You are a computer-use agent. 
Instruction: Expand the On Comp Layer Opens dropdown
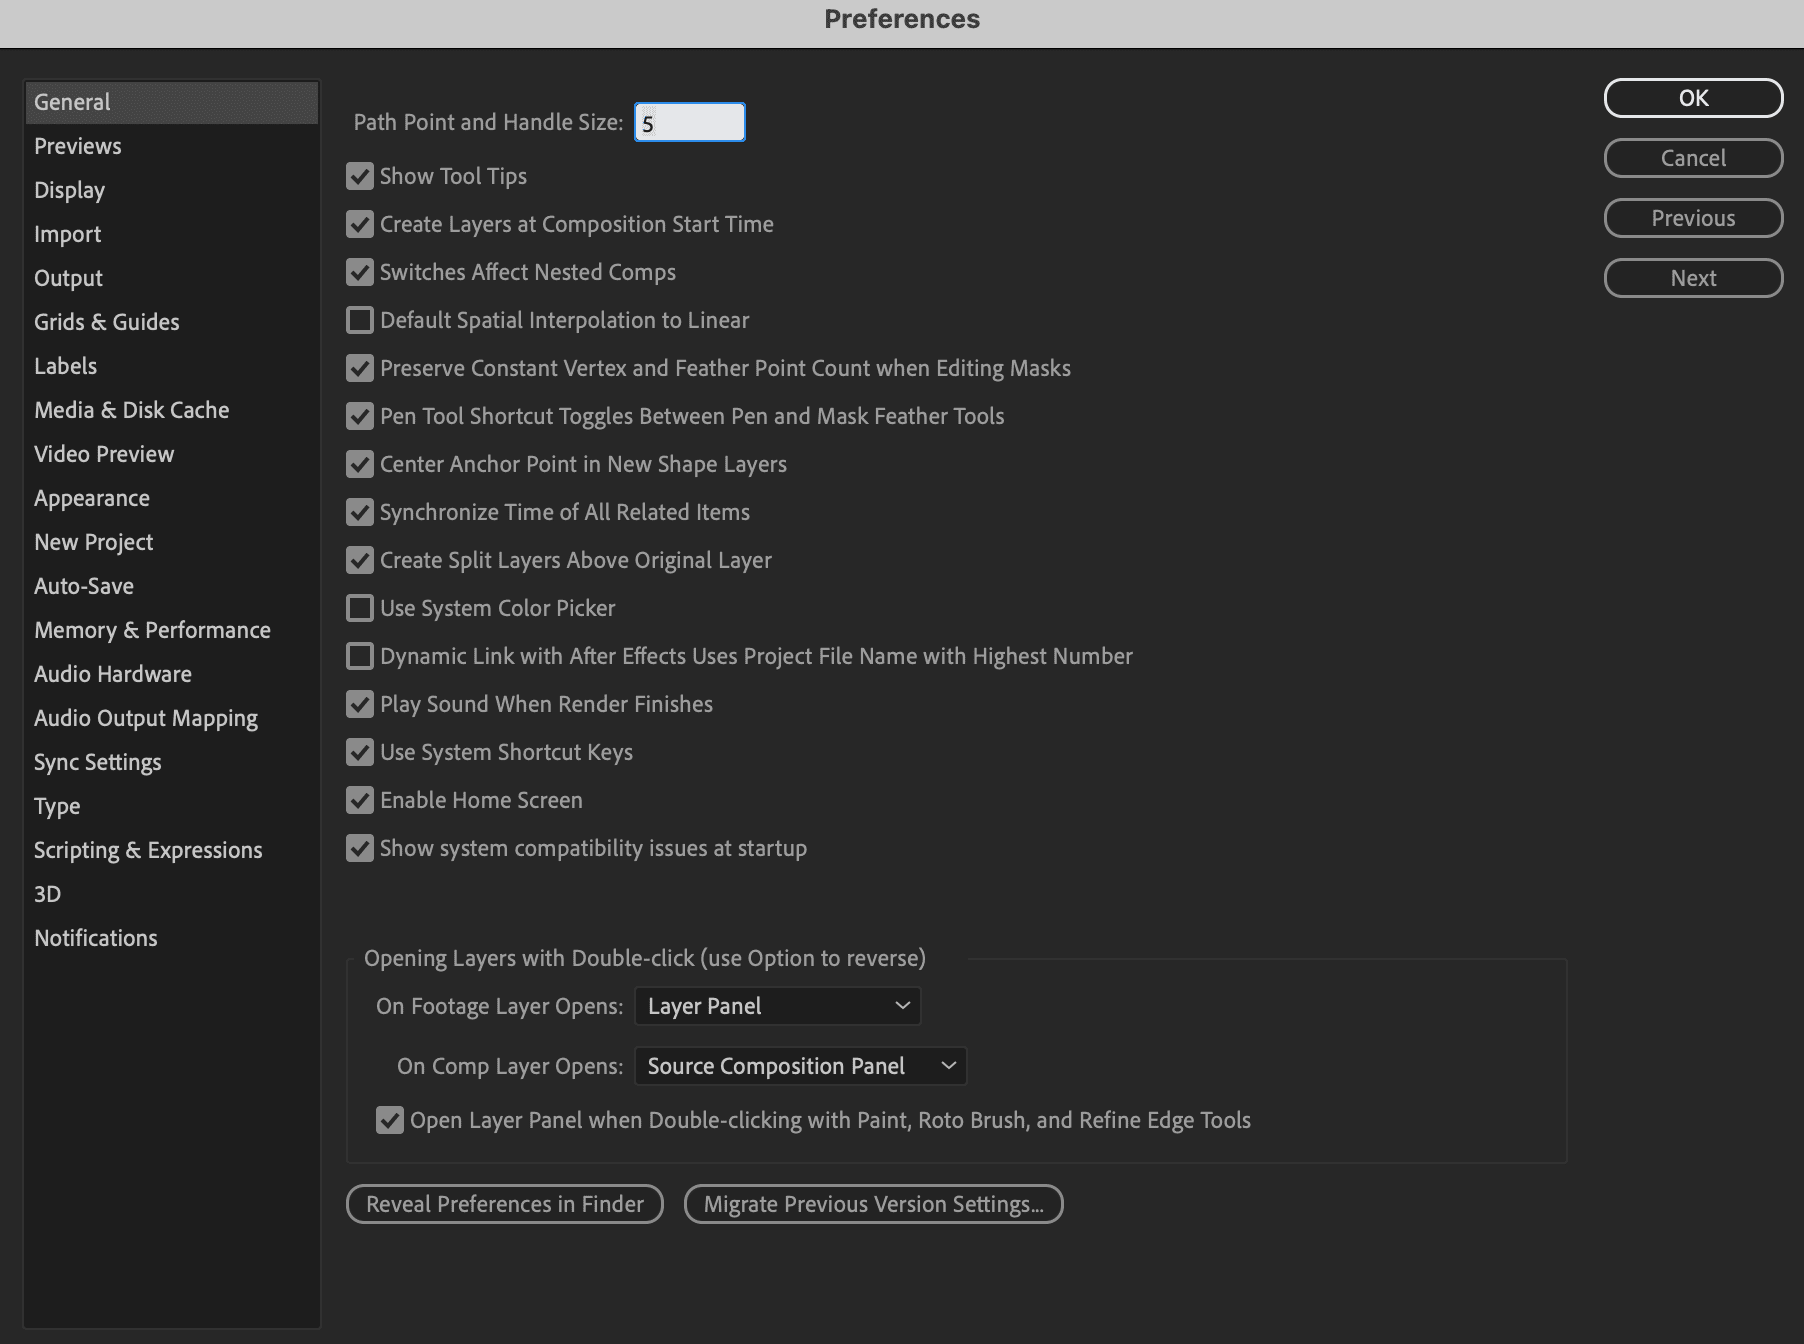pyautogui.click(x=800, y=1067)
